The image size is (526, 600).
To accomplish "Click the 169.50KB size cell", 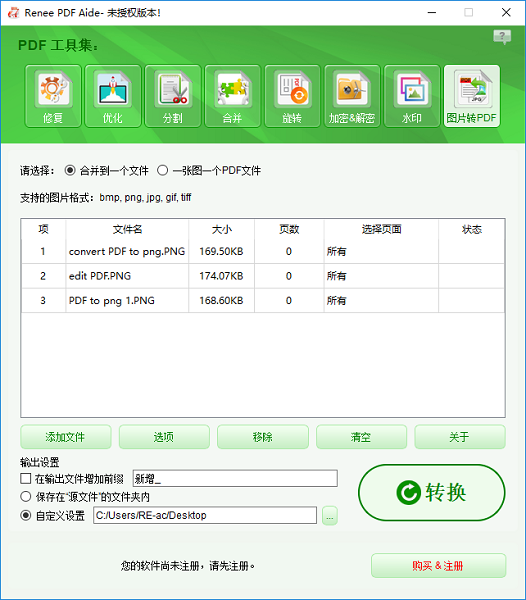I will point(221,251).
